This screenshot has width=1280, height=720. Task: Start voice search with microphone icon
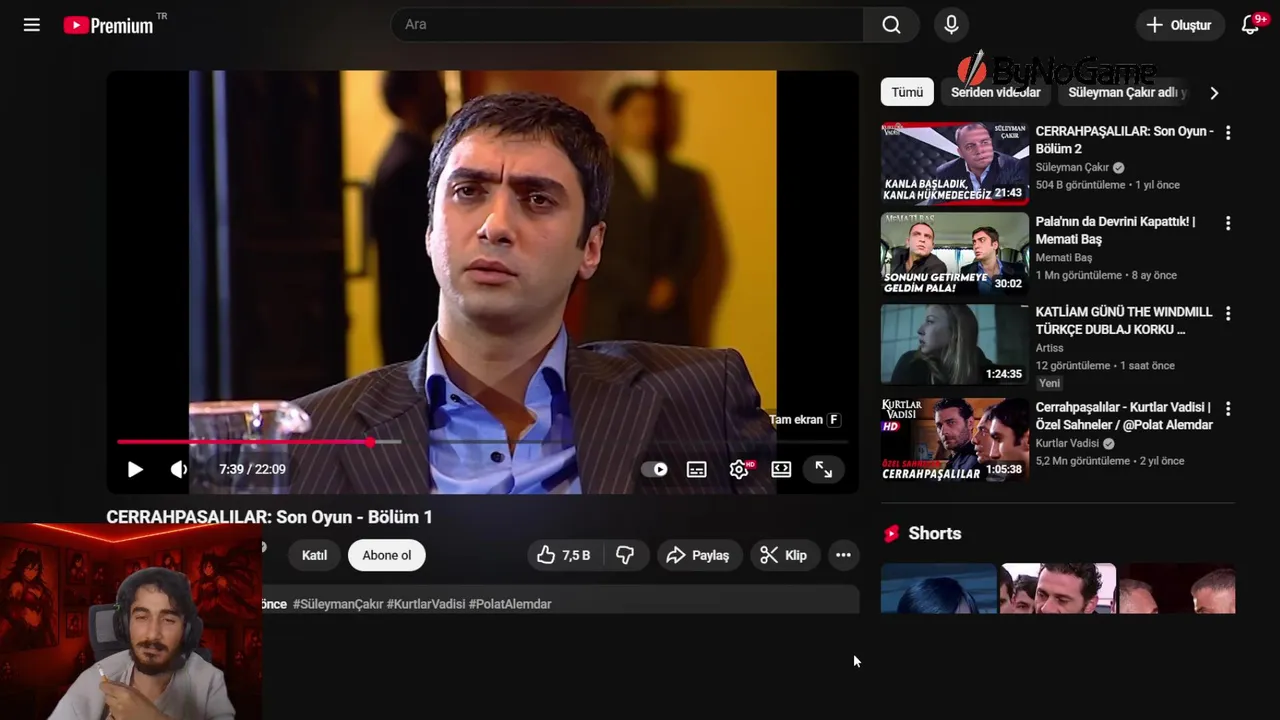click(x=951, y=25)
